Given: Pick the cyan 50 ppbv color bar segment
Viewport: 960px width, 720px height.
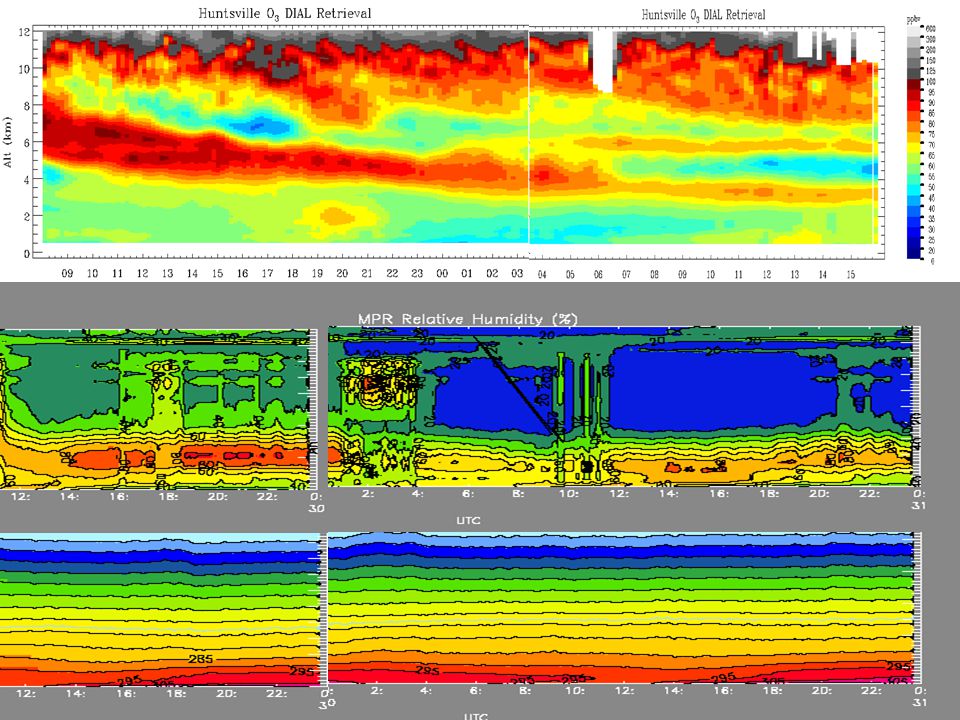Looking at the screenshot, I should click(x=913, y=190).
